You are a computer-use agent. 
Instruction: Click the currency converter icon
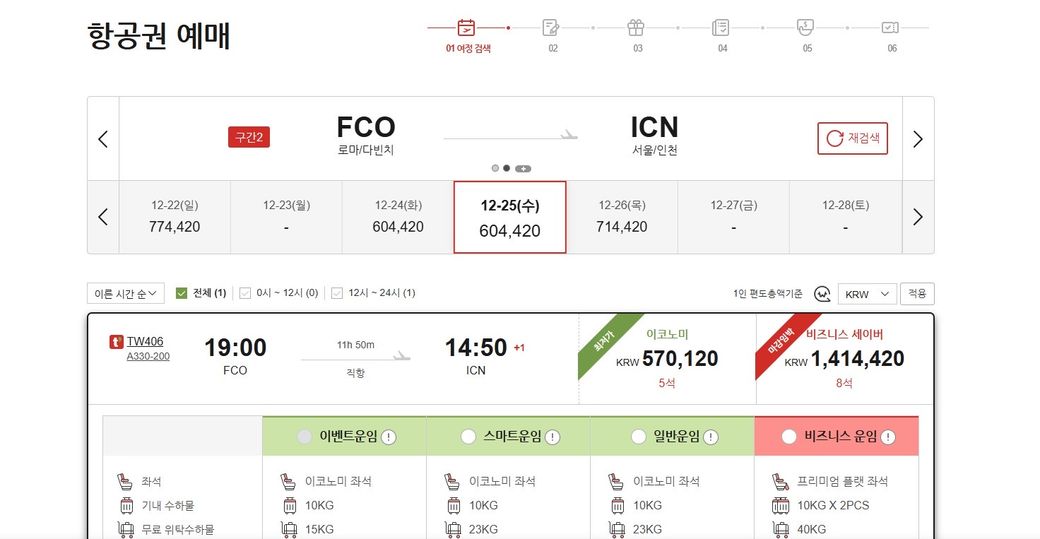click(x=822, y=294)
